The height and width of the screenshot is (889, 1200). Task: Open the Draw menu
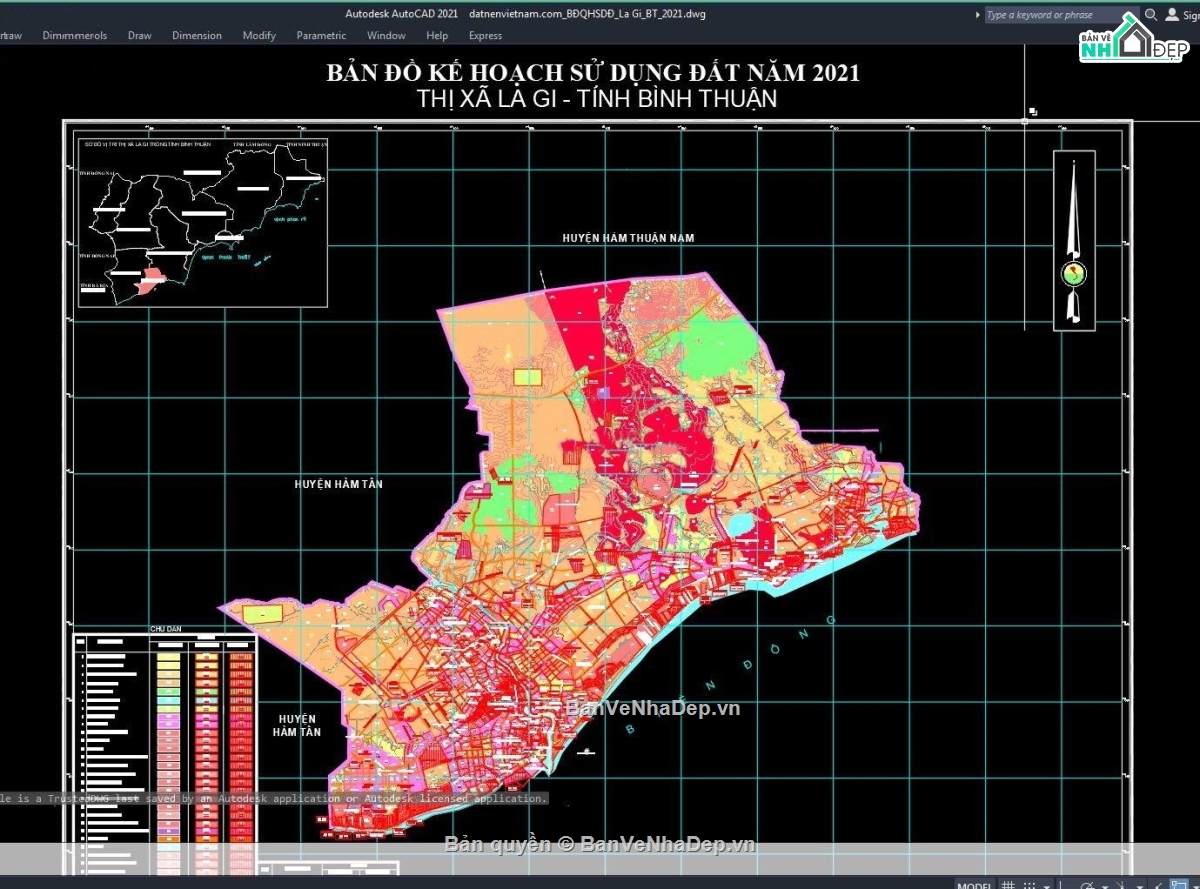pos(140,35)
